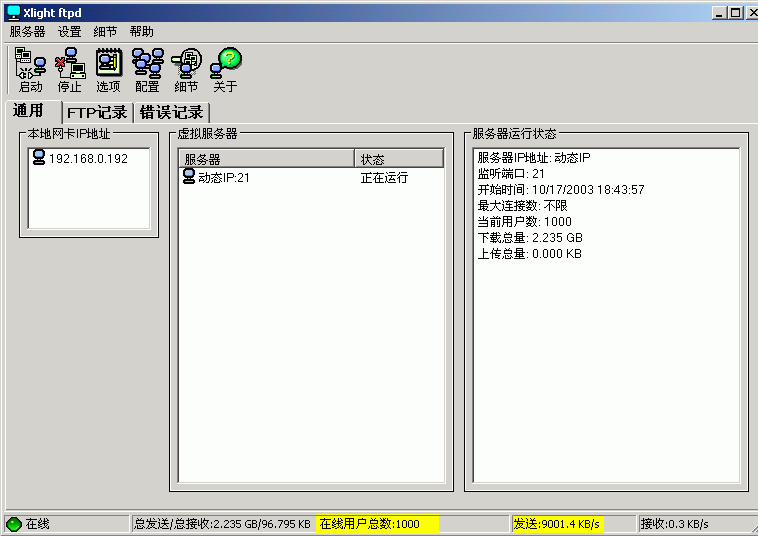This screenshot has width=758, height=536.
Task: Open the 关于 about toolbar icon
Action: point(225,70)
